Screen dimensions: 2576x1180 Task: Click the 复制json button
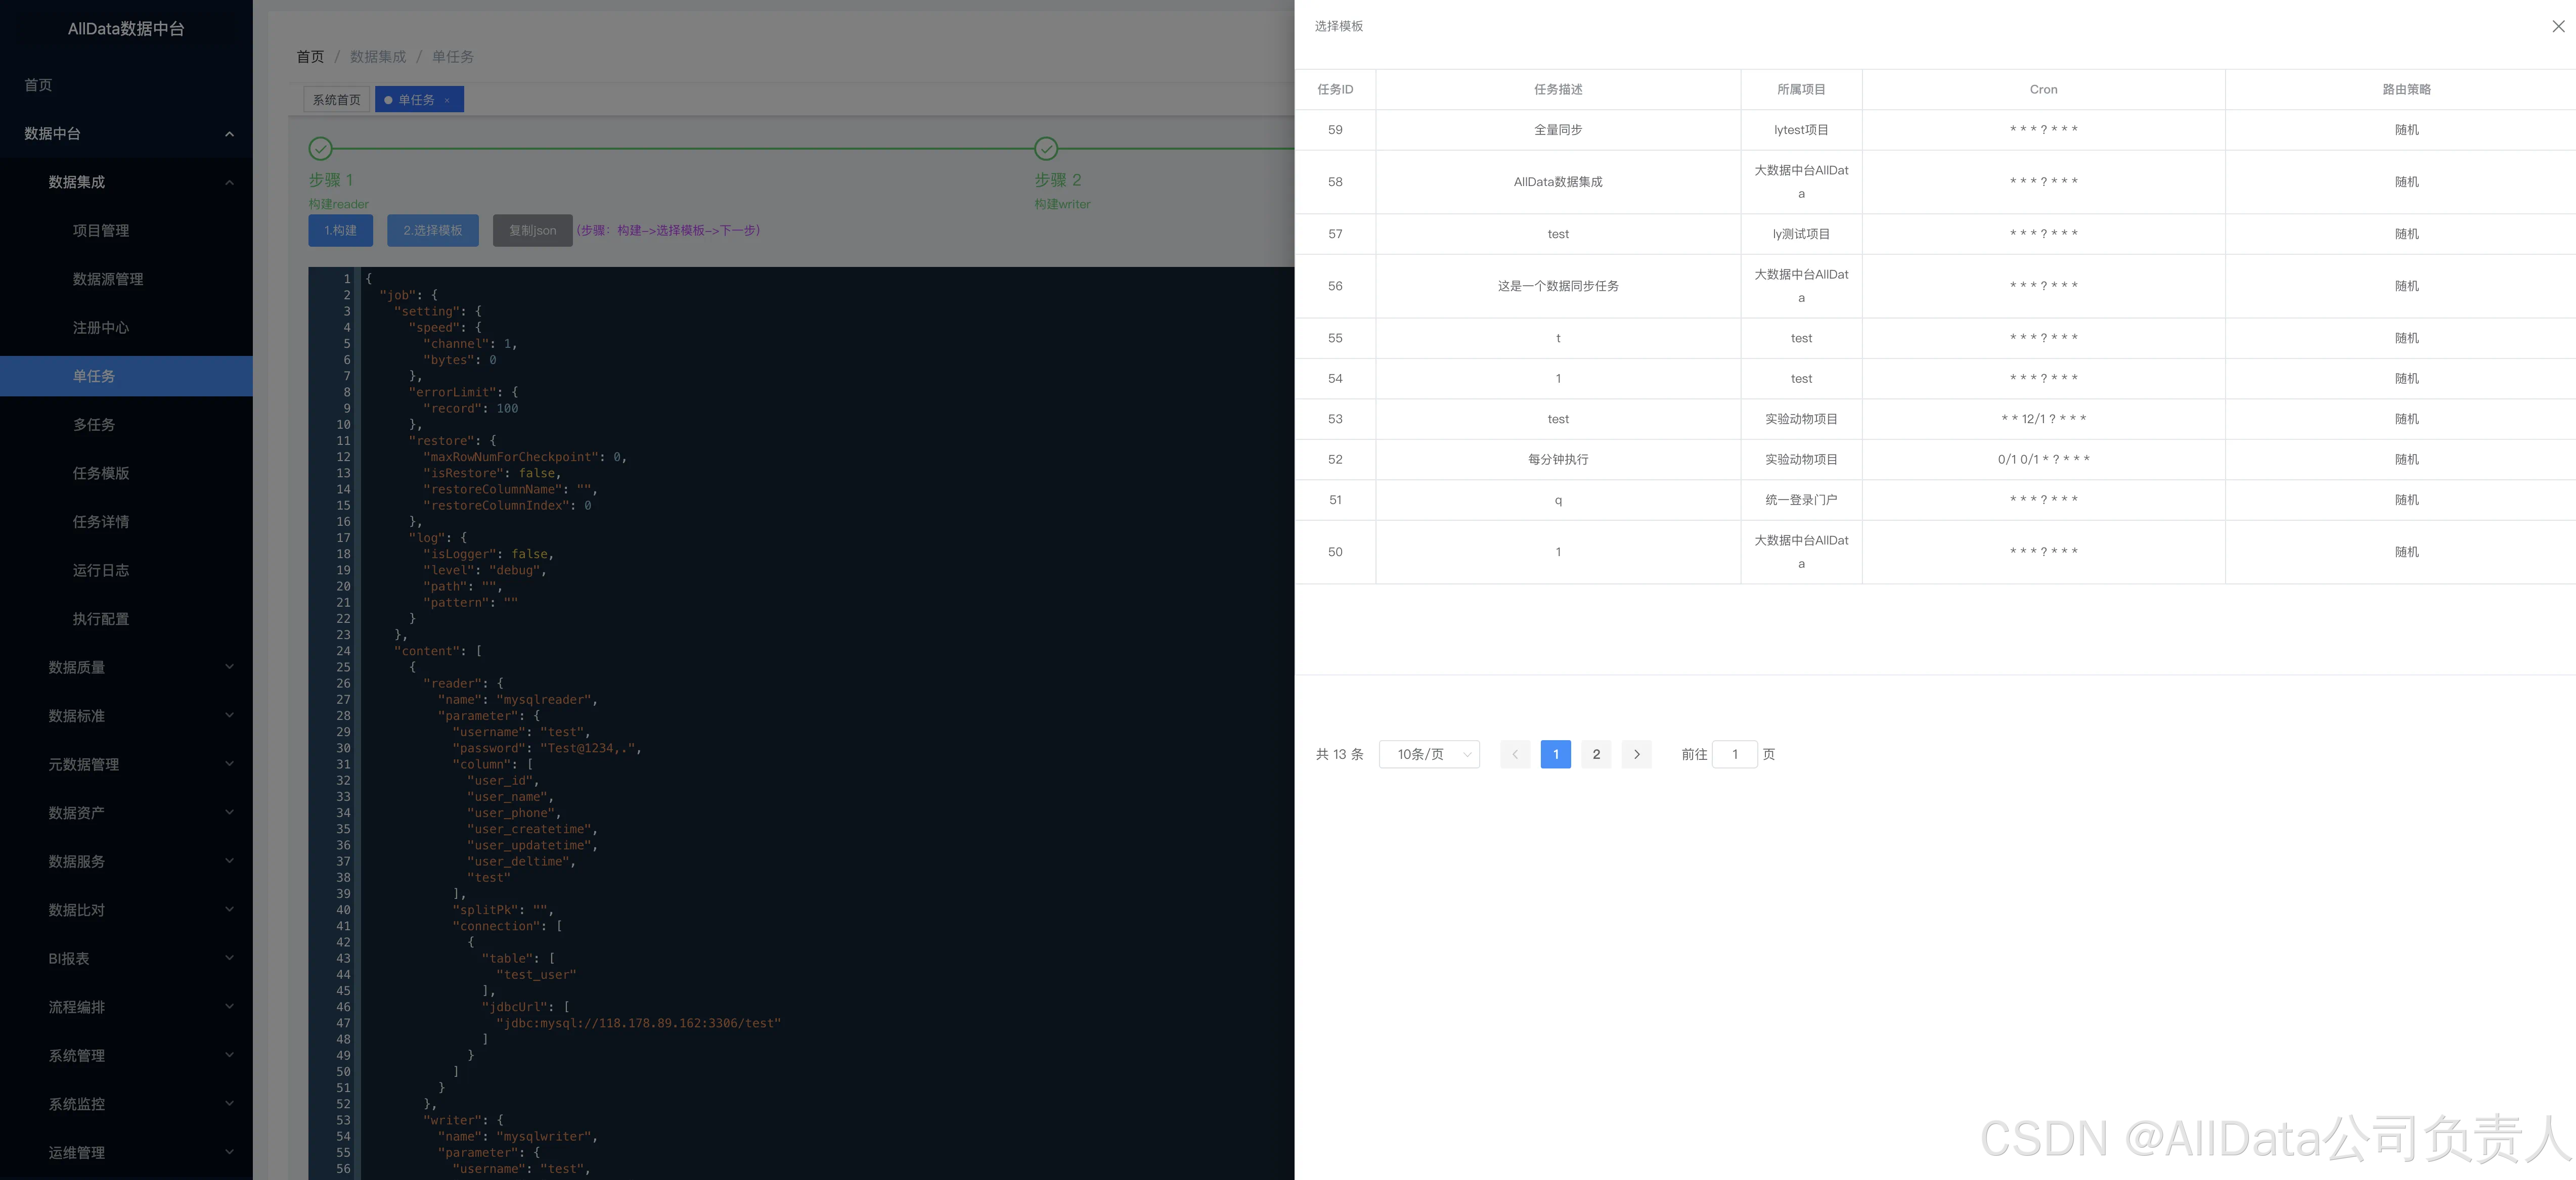point(532,230)
